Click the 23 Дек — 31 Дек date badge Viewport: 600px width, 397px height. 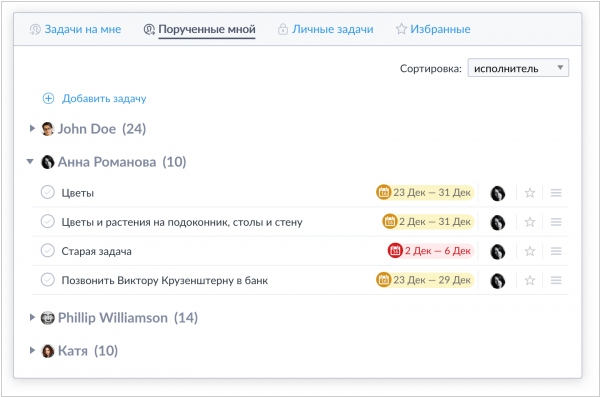pyautogui.click(x=425, y=192)
